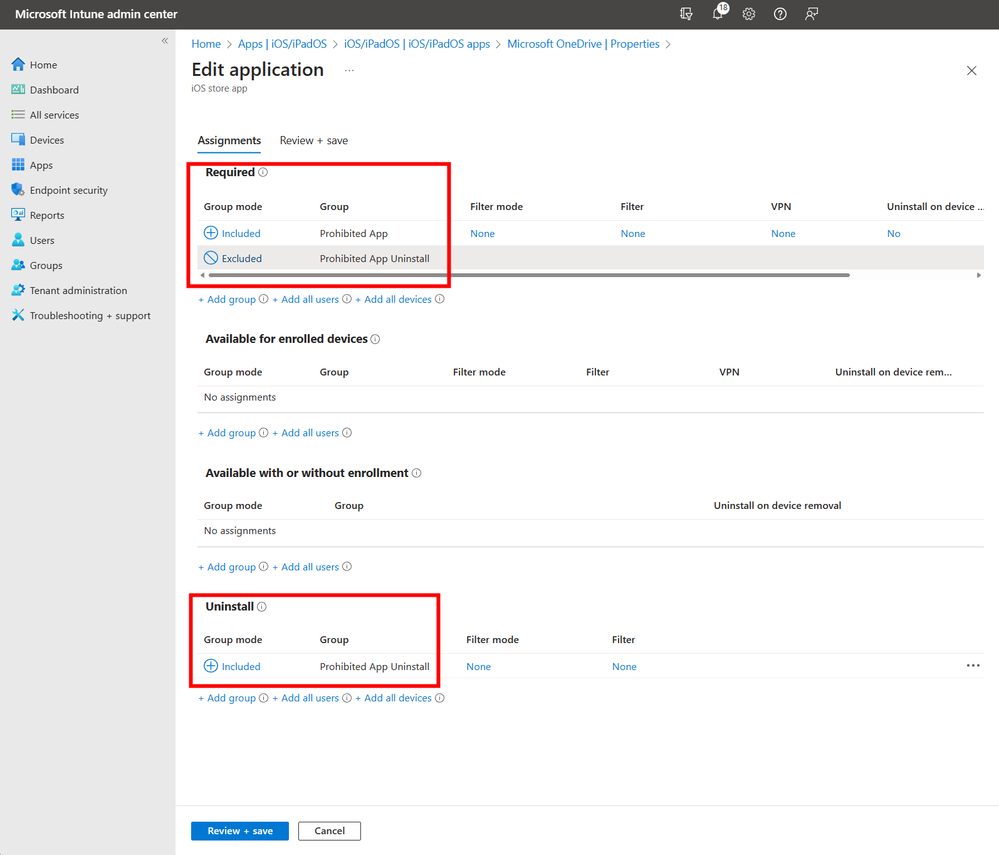Open the settings gear
The width and height of the screenshot is (999, 855).
[749, 14]
